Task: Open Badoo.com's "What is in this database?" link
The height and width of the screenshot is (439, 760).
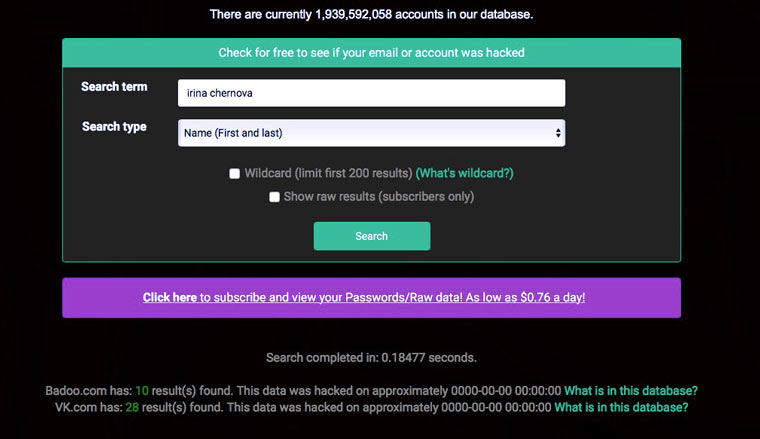Action: (x=630, y=390)
